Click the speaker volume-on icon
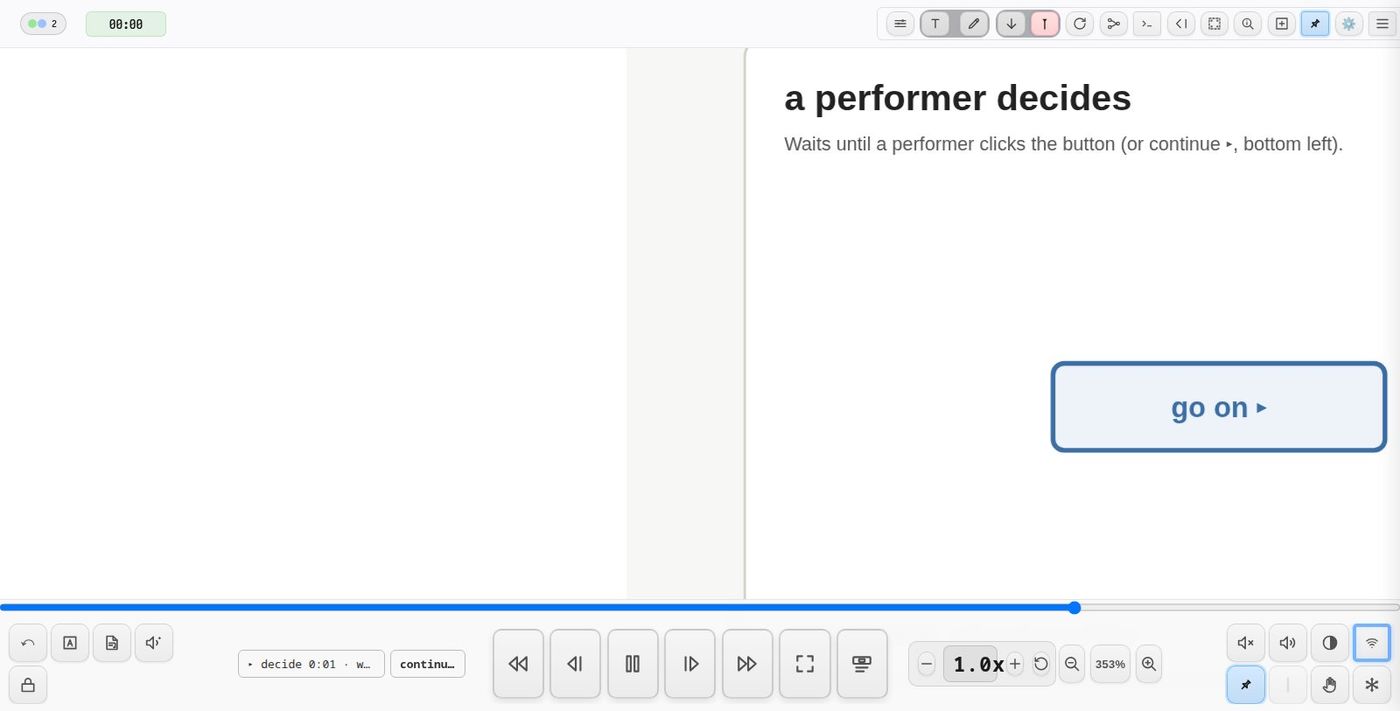The height and width of the screenshot is (711, 1400). click(1288, 643)
